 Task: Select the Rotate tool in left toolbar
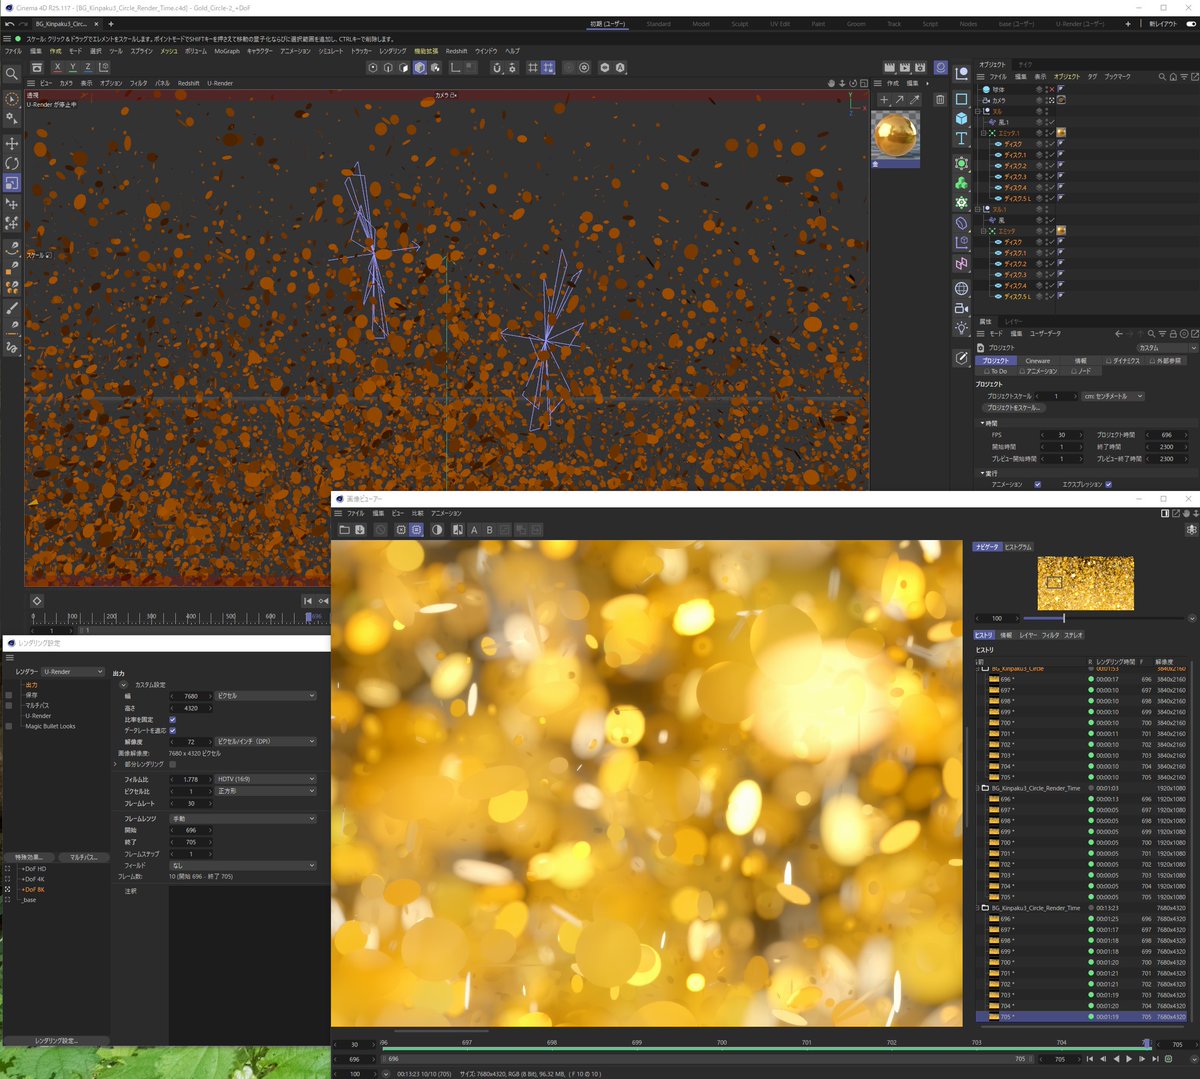tap(12, 163)
